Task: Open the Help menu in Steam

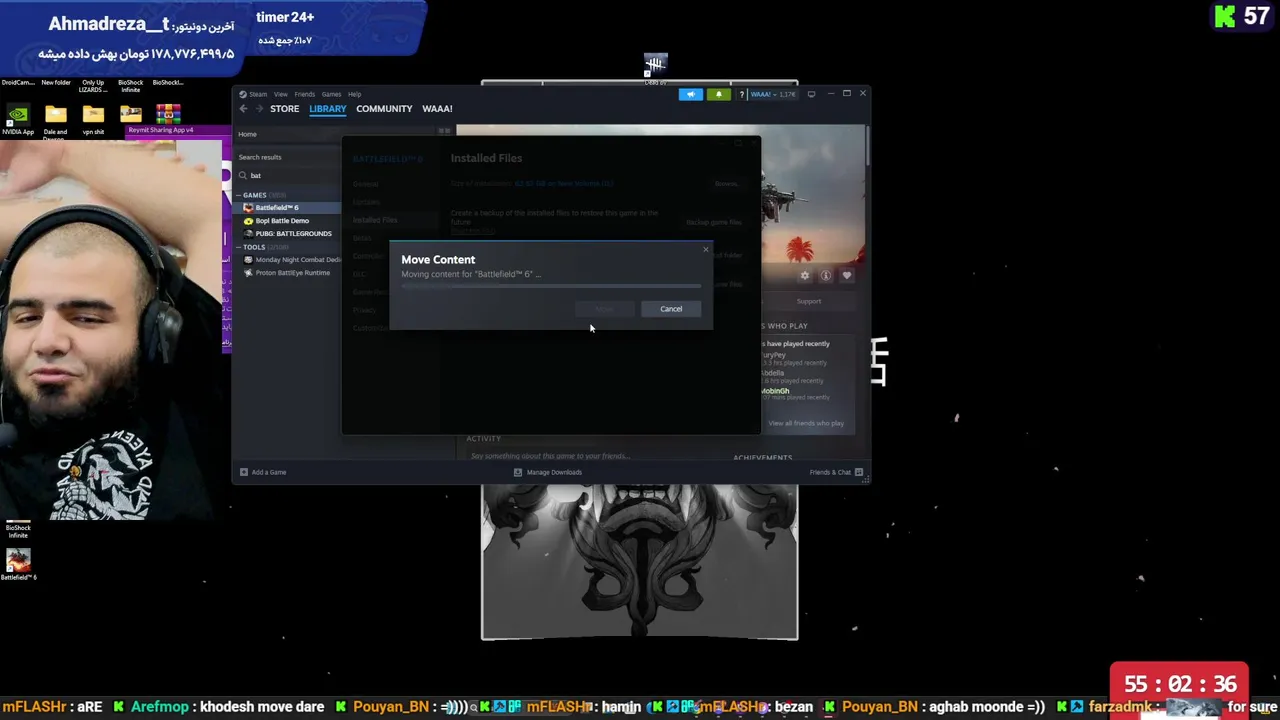Action: tap(354, 94)
